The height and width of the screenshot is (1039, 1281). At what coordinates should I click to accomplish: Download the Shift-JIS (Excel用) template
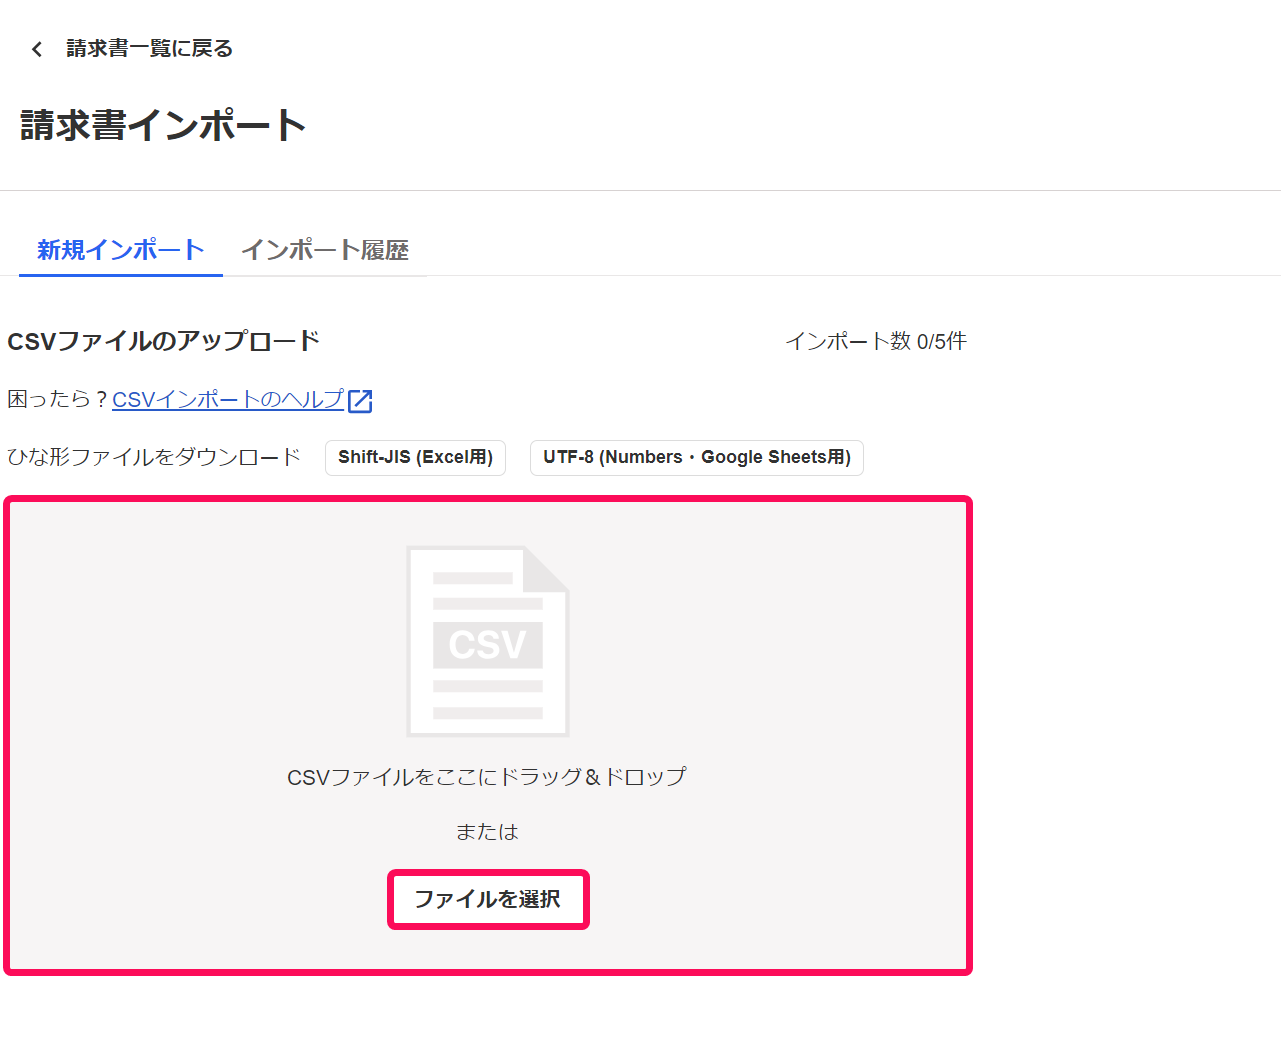[415, 457]
